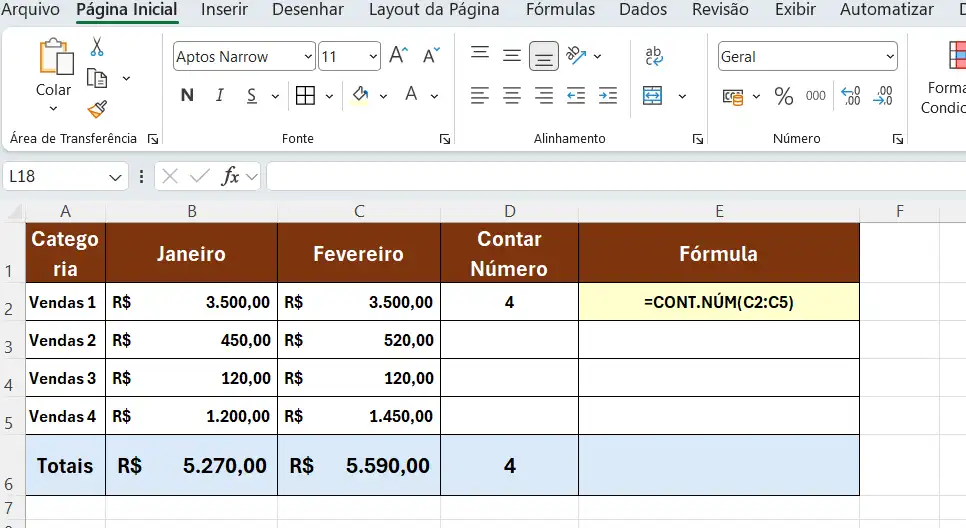Image resolution: width=966 pixels, height=528 pixels.
Task: Expand merge cells dropdown arrow
Action: 682,96
